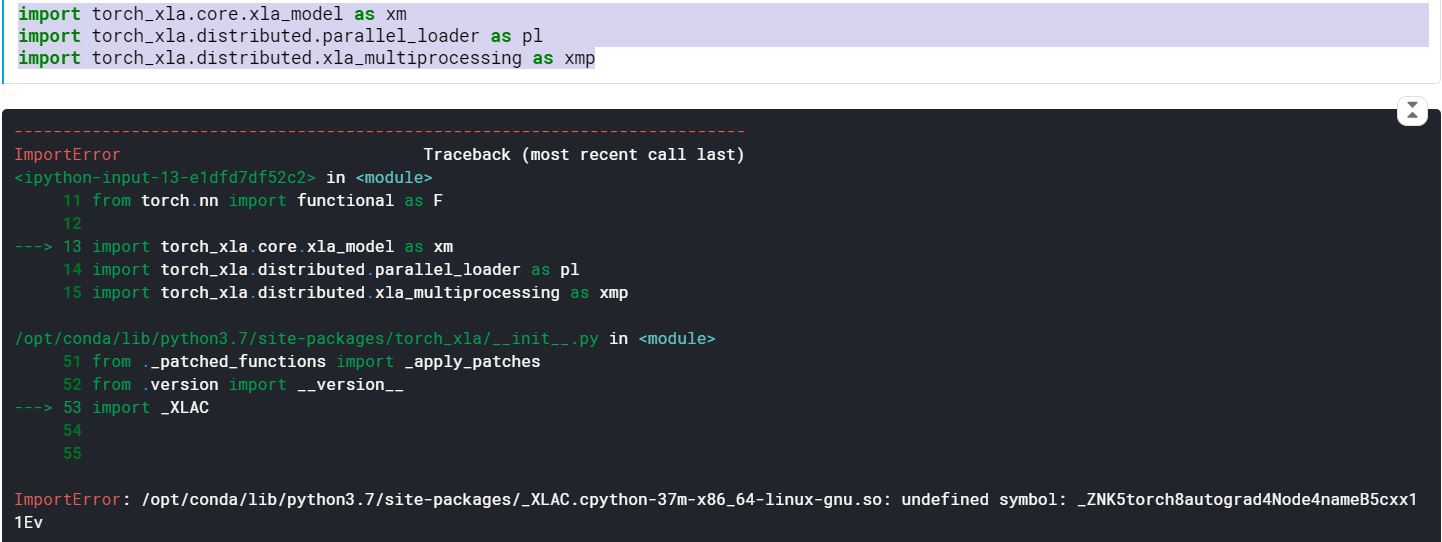The height and width of the screenshot is (542, 1442).
Task: Open the torch_xla/__init__.py file path
Action: pyautogui.click(x=306, y=339)
